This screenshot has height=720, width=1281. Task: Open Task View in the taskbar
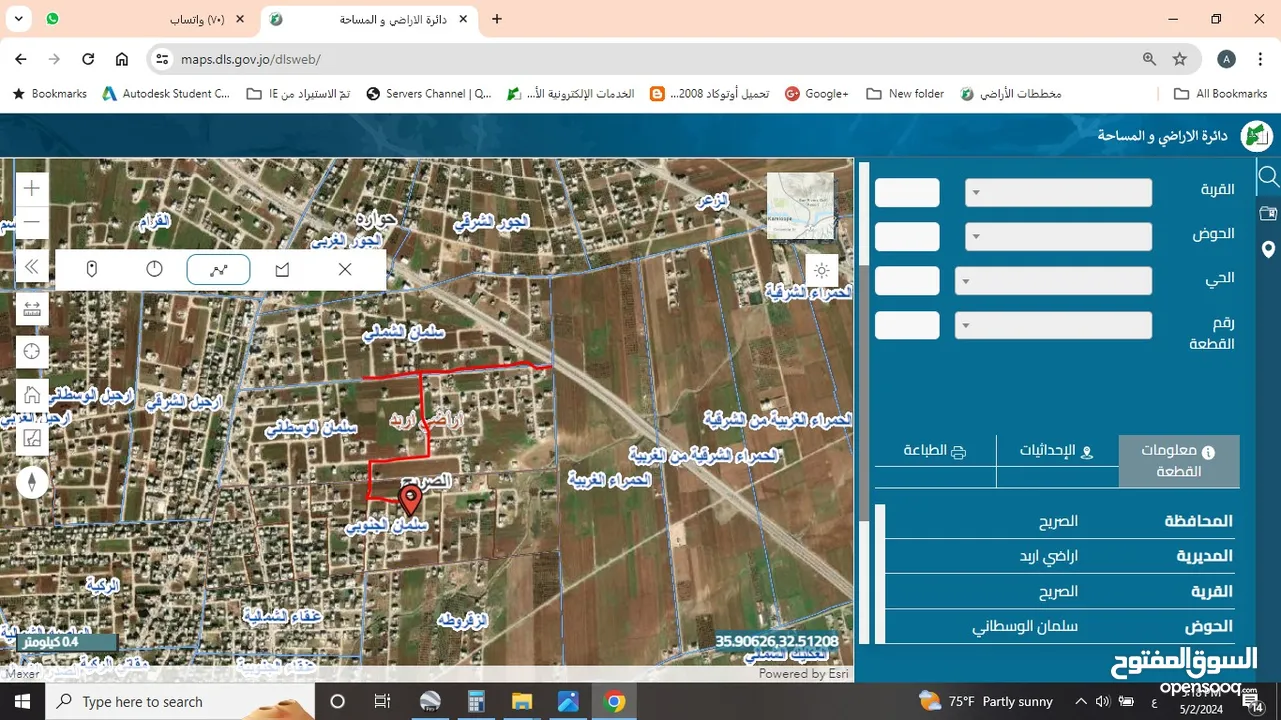click(x=382, y=701)
